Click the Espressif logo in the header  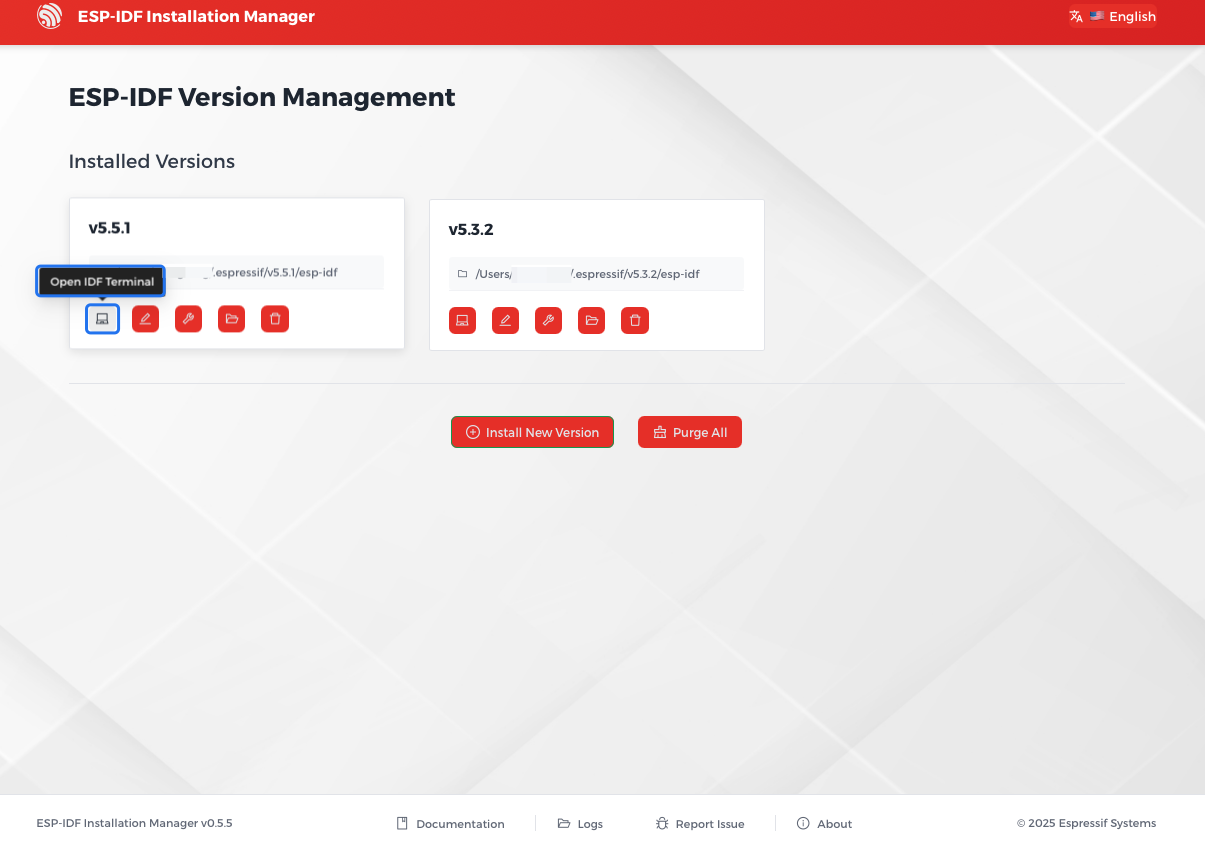pyautogui.click(x=49, y=16)
